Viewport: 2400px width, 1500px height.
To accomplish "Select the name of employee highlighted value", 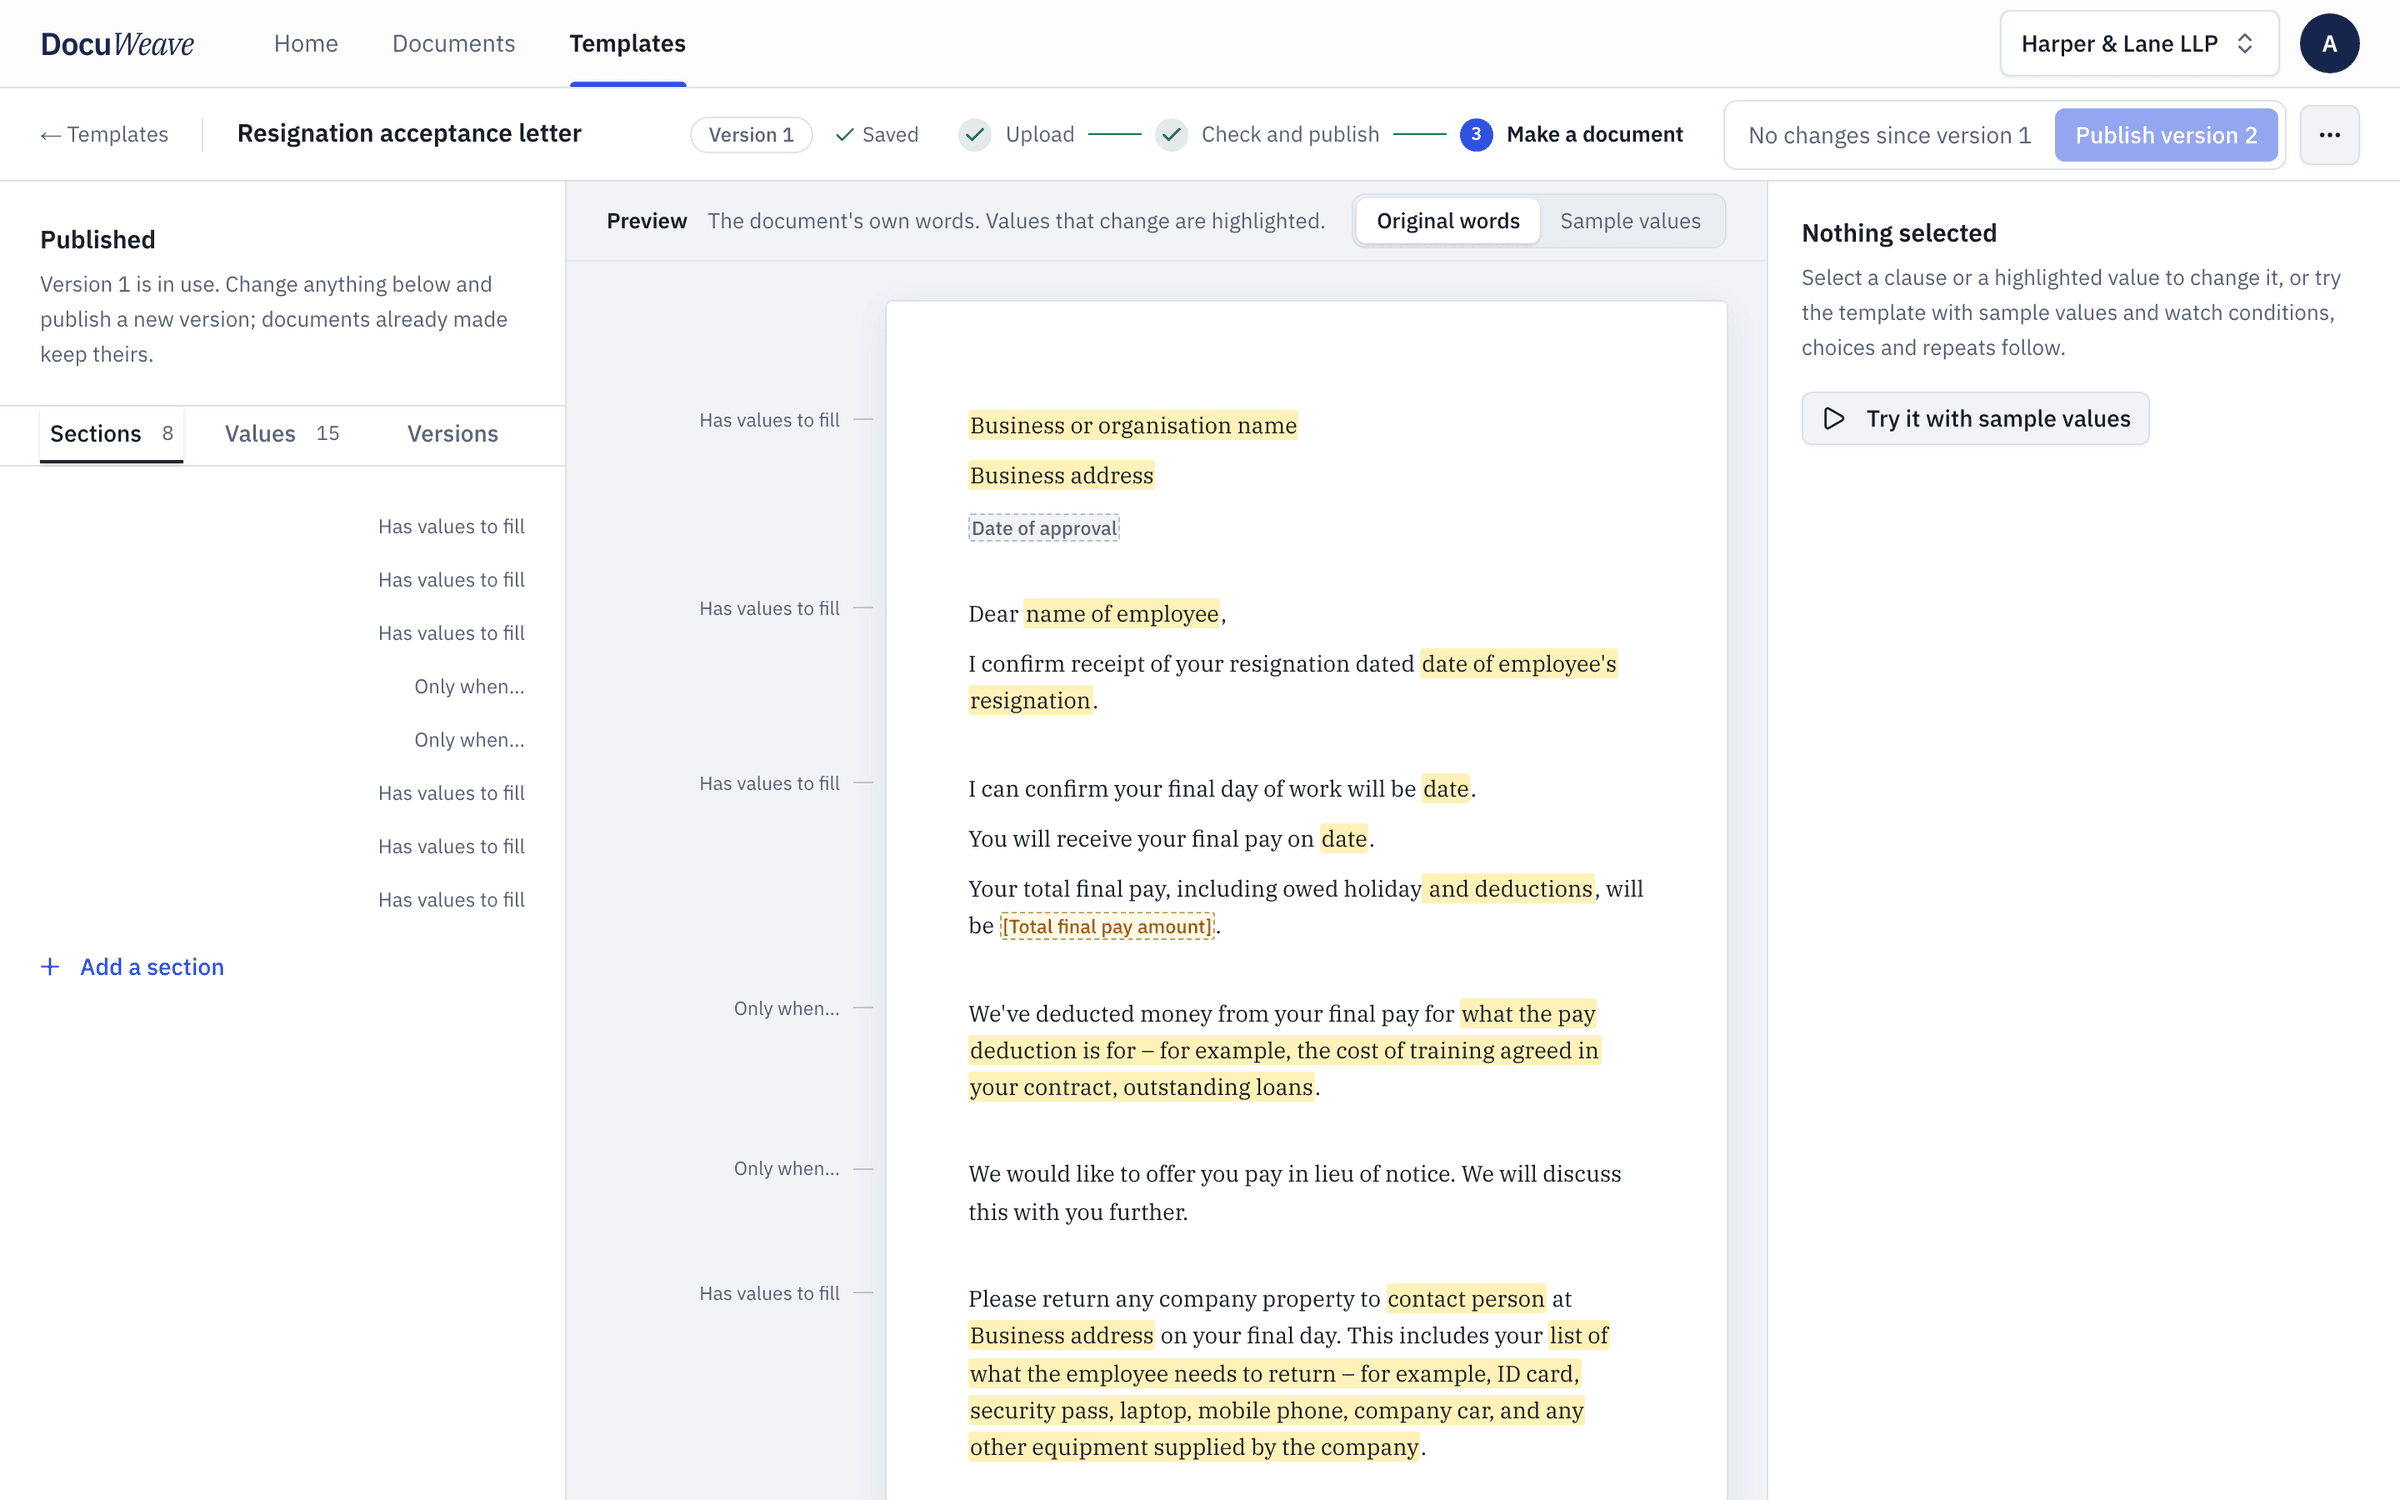I will [x=1122, y=614].
